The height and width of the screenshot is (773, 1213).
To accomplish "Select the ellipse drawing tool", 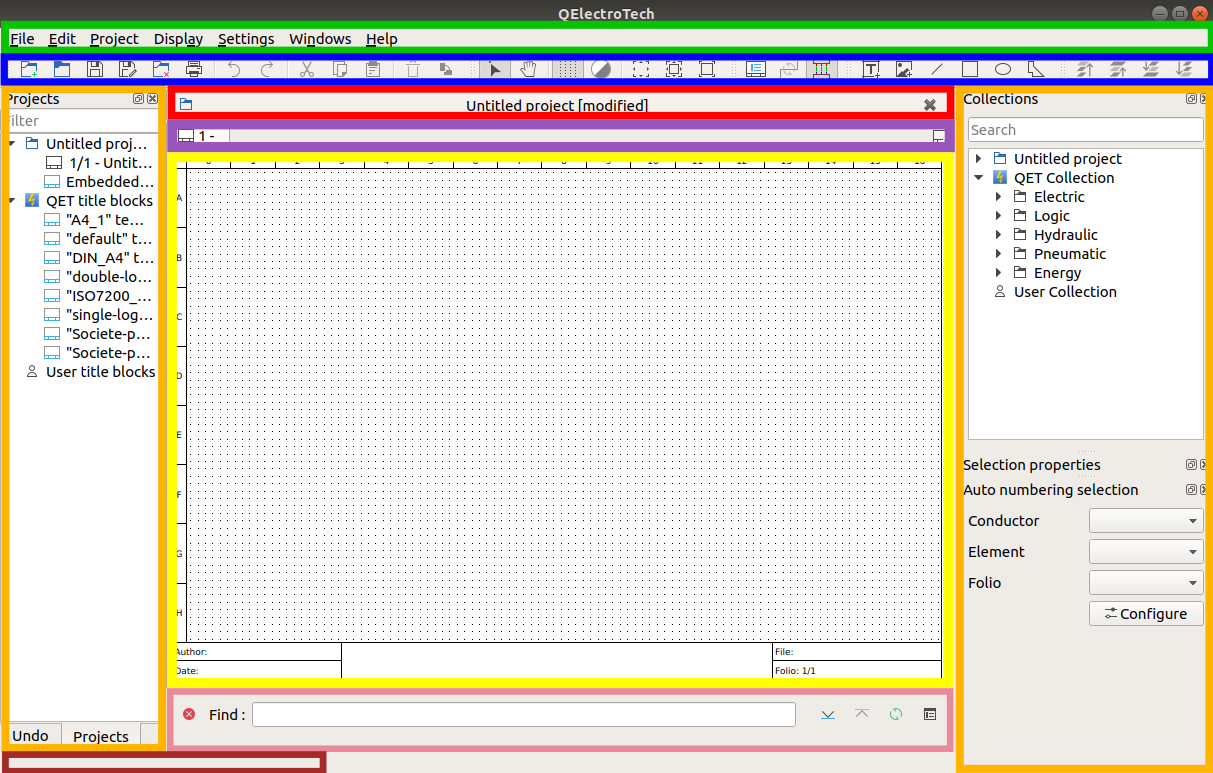I will click(1002, 69).
